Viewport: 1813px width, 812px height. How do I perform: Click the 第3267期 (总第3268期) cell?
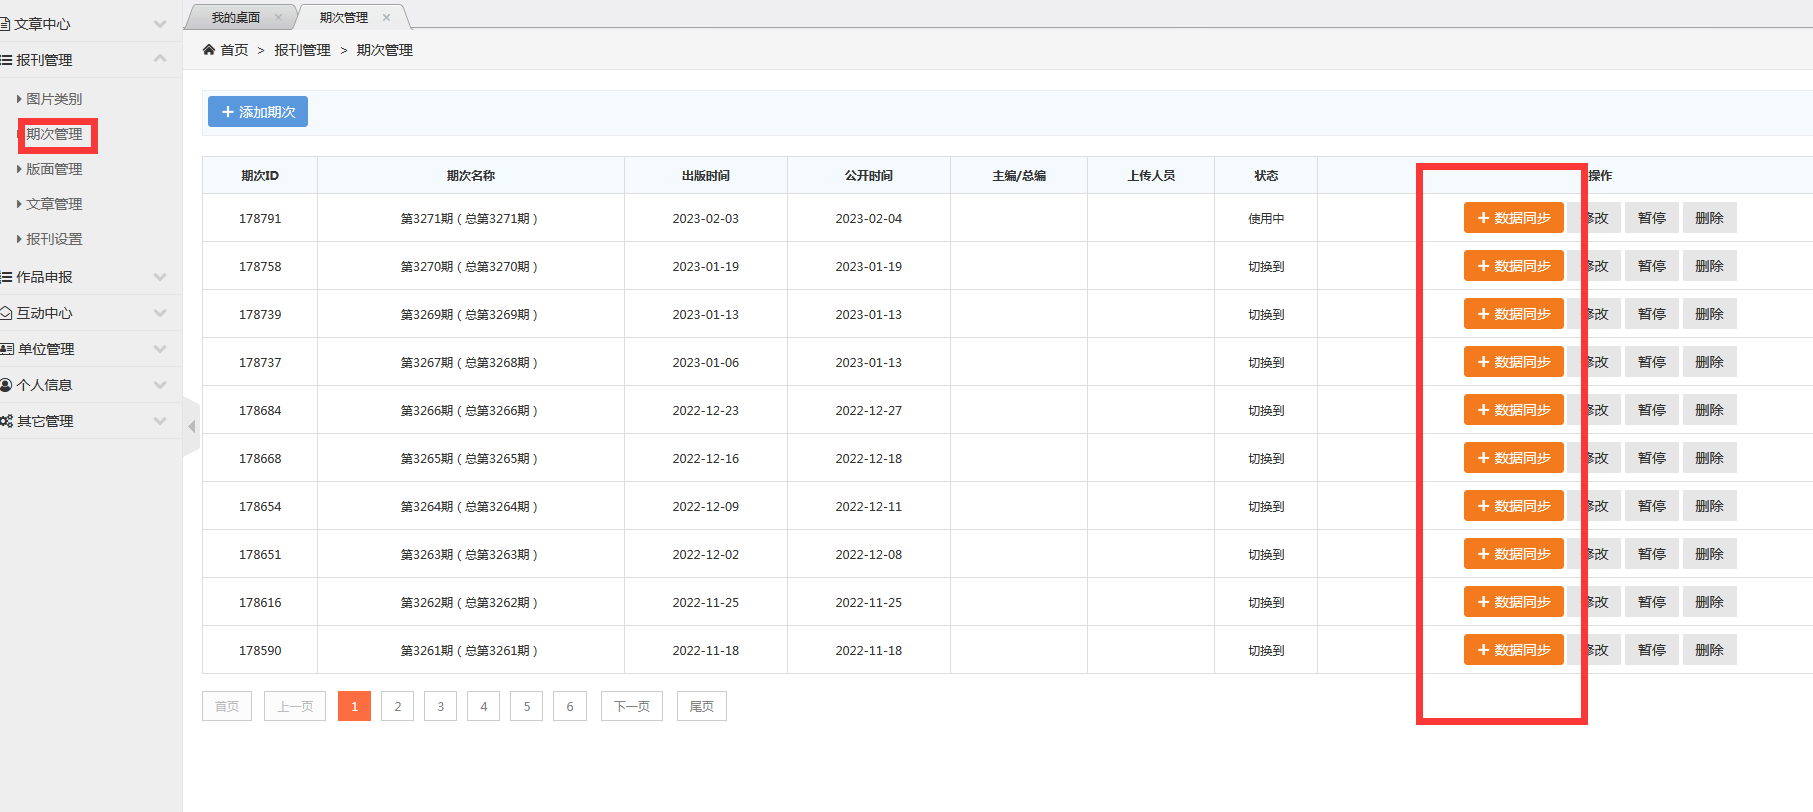click(470, 362)
